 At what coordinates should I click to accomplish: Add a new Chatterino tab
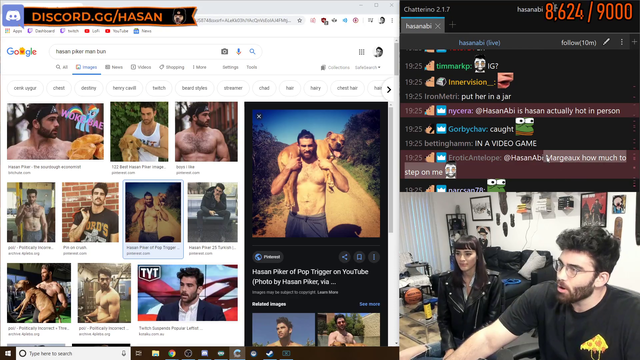click(452, 25)
